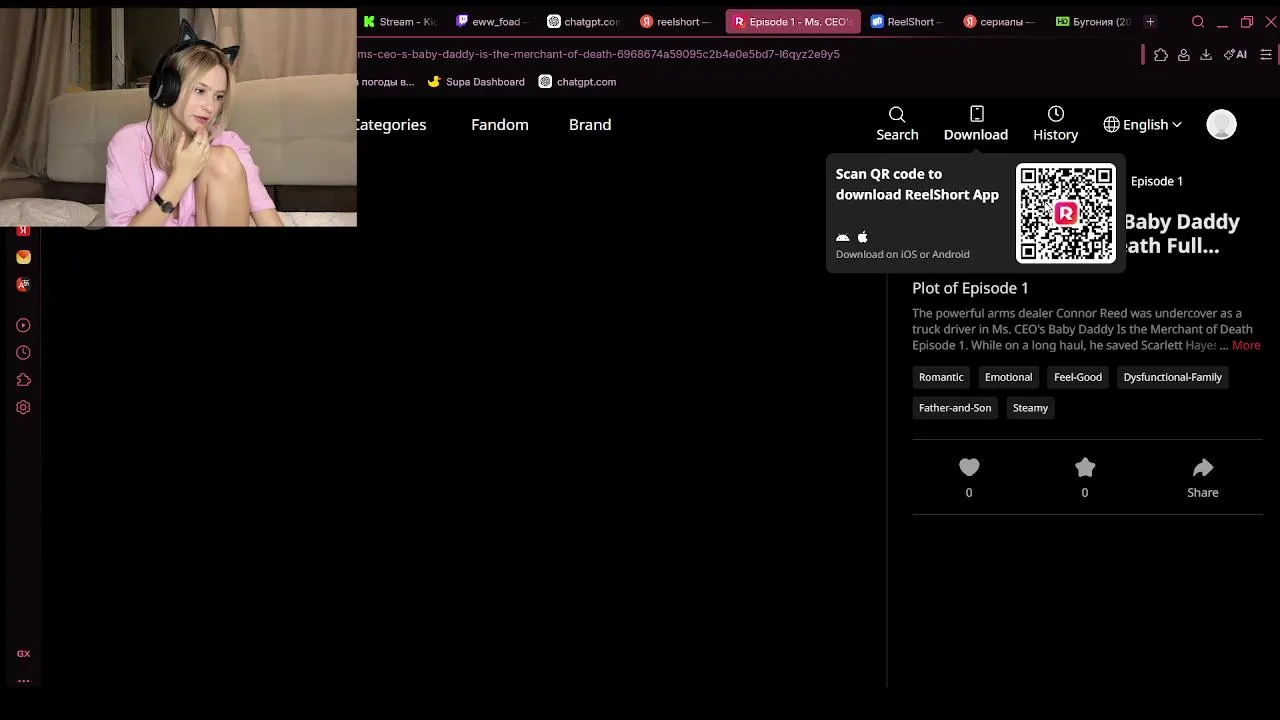Click the user profile avatar

[1221, 124]
